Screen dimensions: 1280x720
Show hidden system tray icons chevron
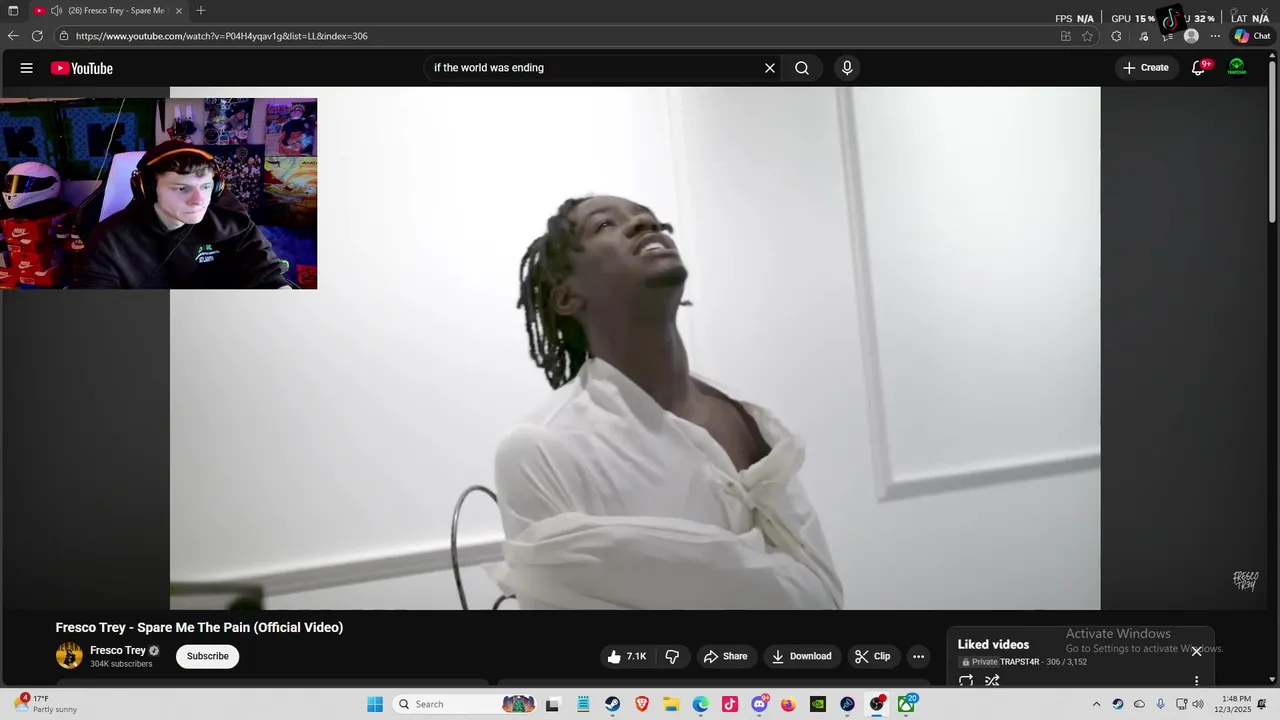click(x=1096, y=704)
